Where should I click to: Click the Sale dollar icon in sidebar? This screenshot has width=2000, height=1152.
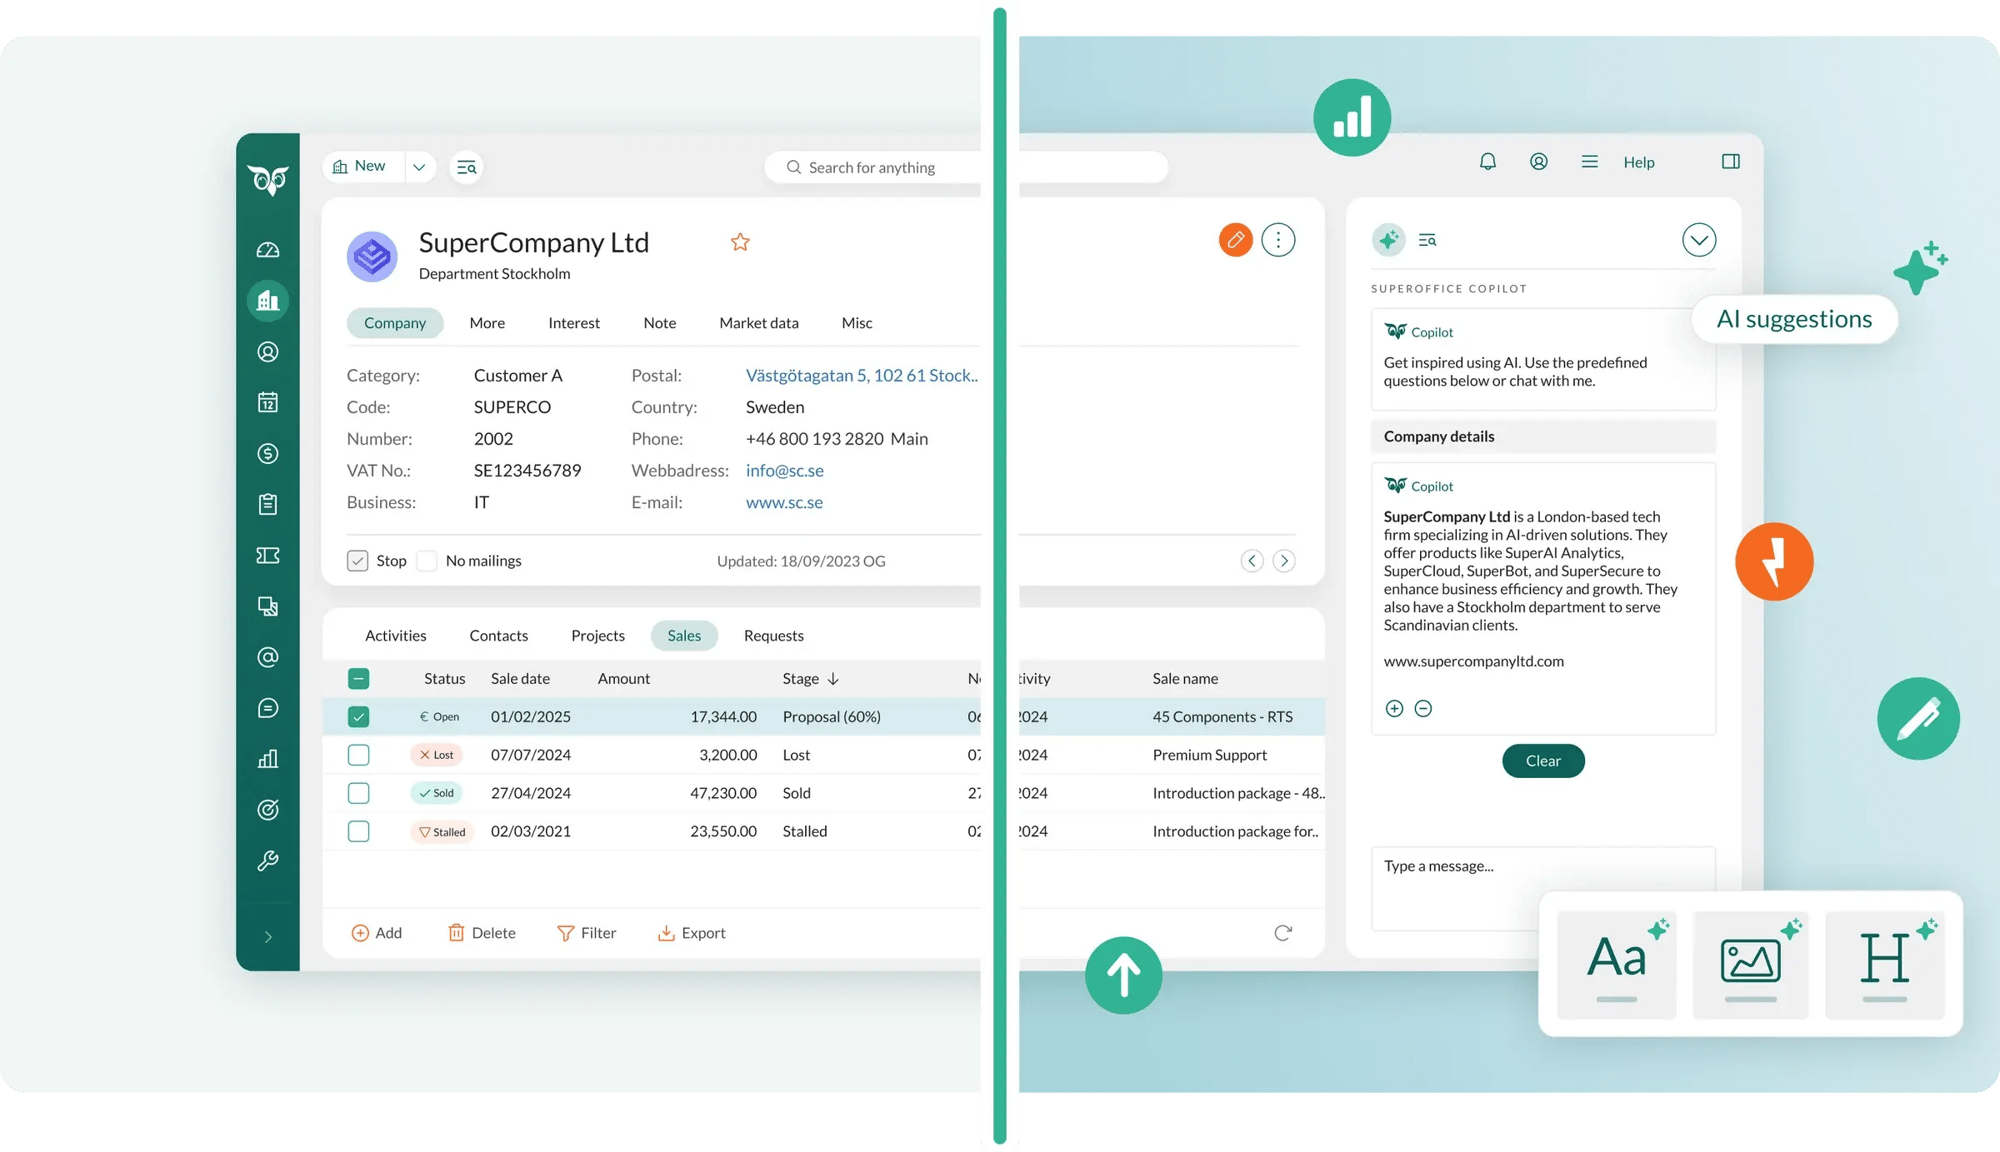coord(268,453)
